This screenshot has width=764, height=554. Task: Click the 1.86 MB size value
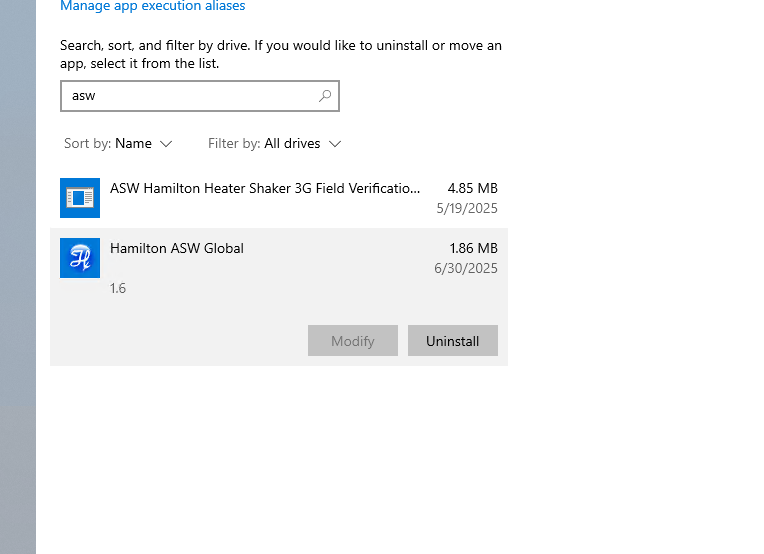coord(473,248)
